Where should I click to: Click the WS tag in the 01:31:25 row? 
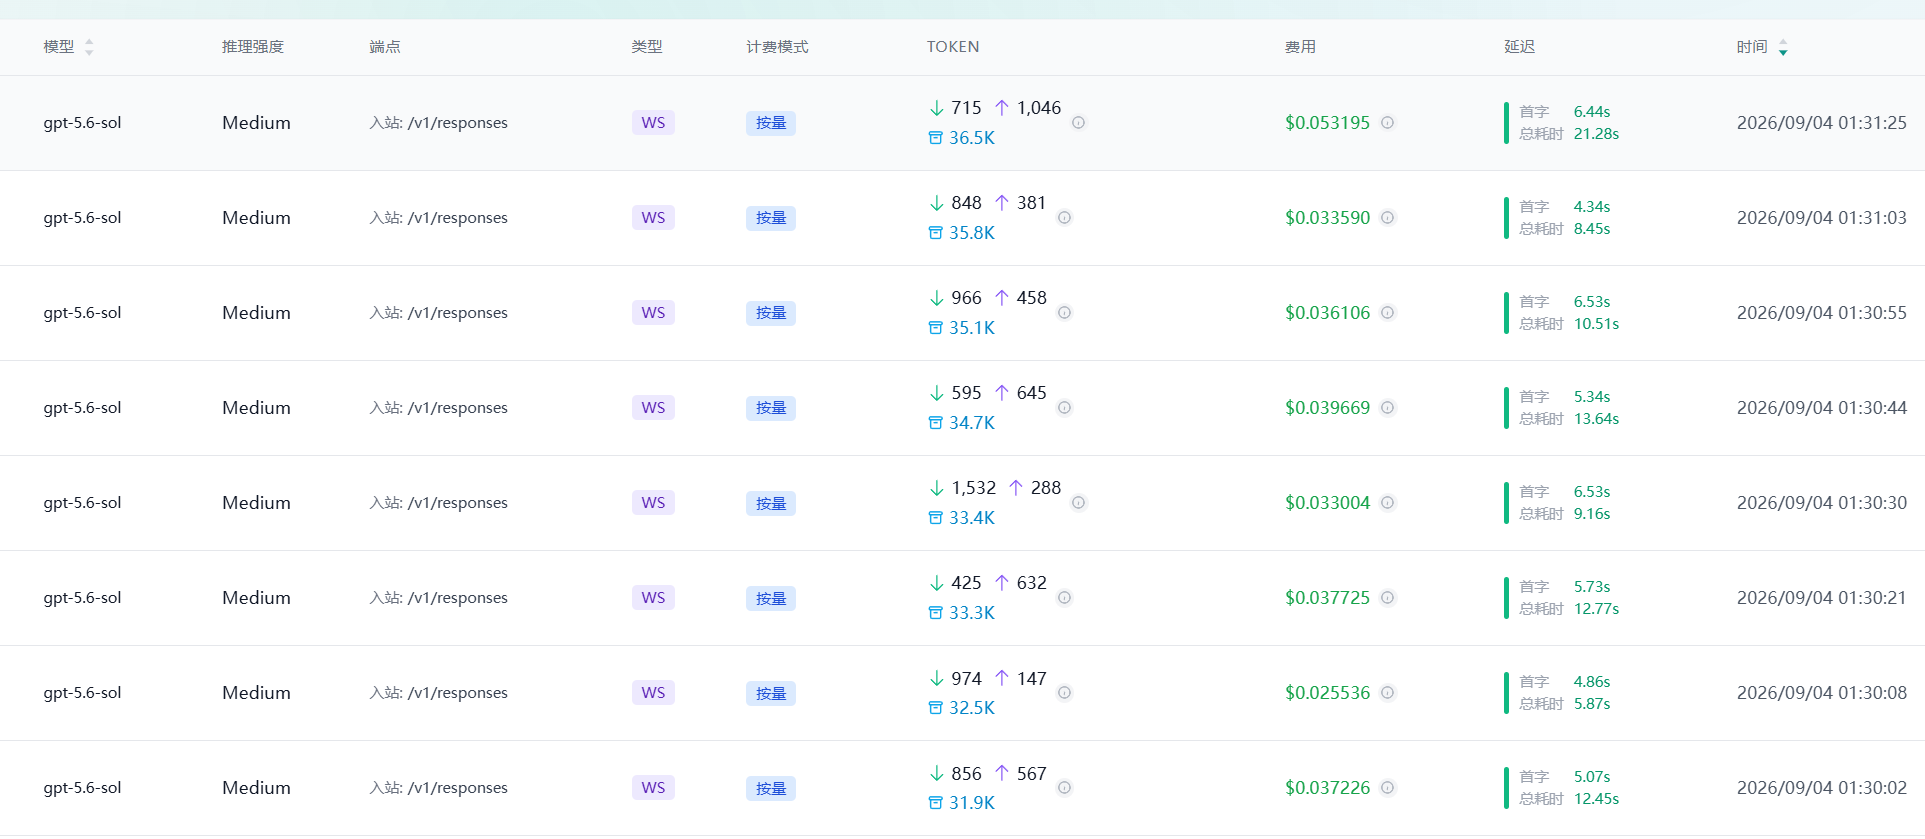click(653, 123)
